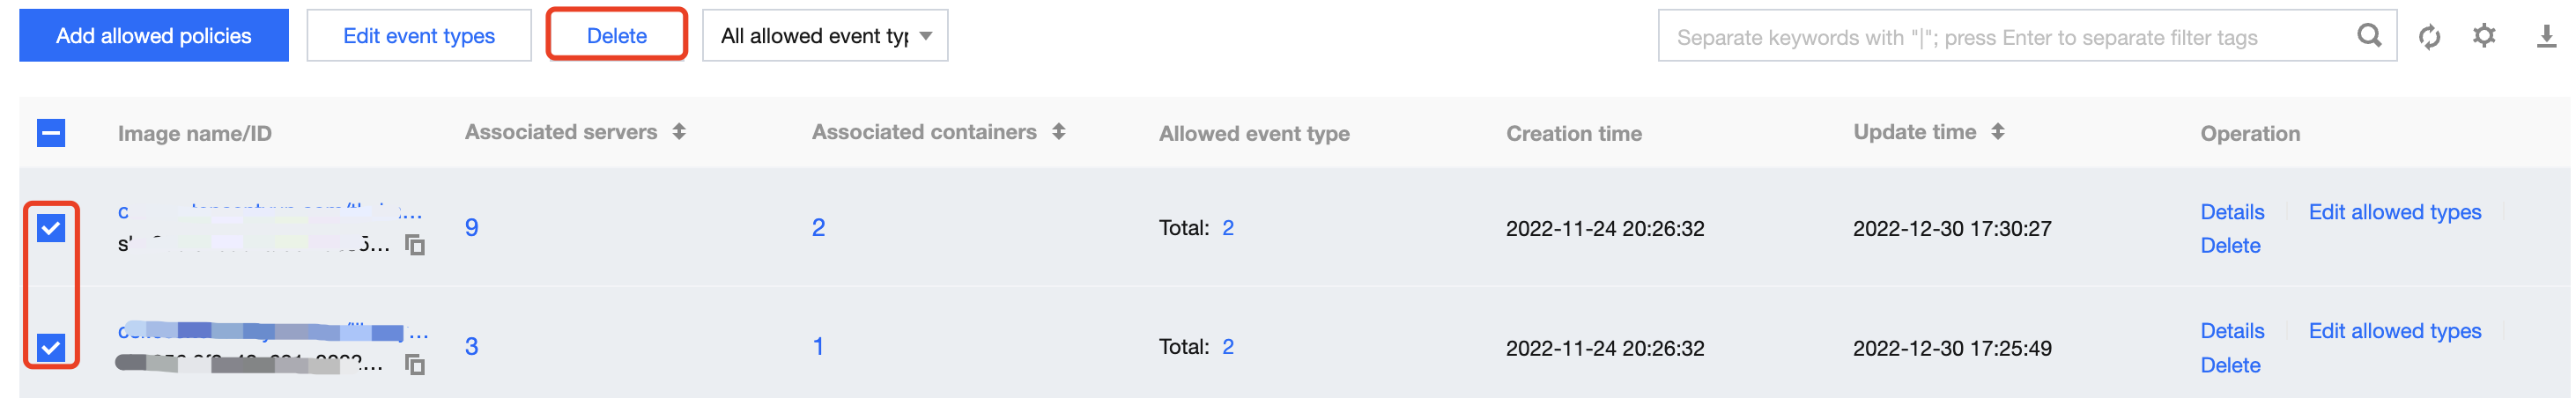Click the download export icon
The image size is (2576, 398).
pos(2546,37)
